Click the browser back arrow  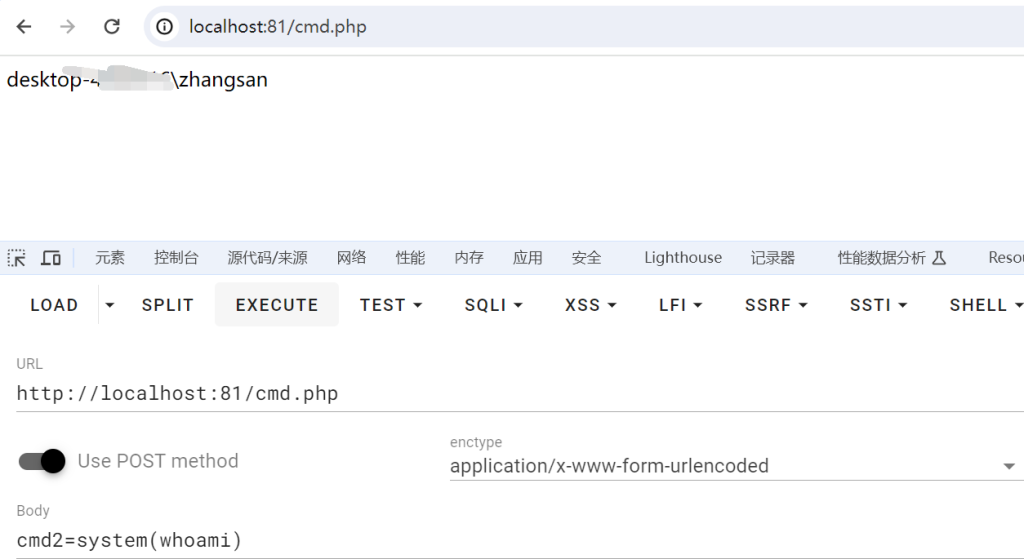(x=24, y=27)
